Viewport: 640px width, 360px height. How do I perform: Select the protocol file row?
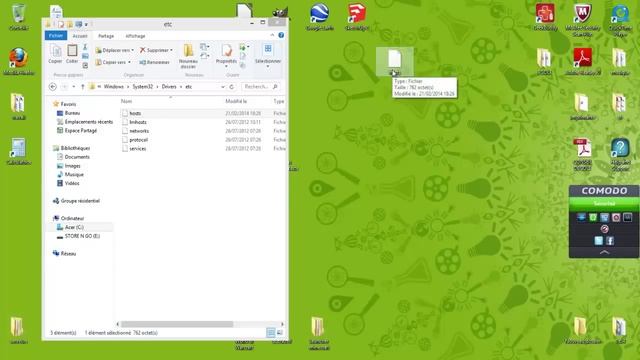[x=203, y=140]
